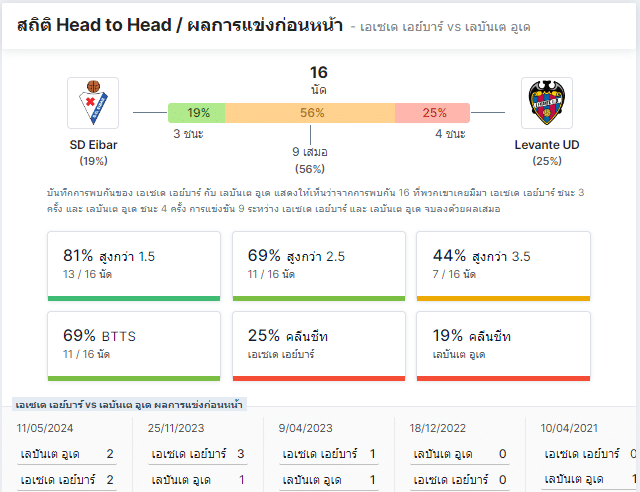Click the 69% BTTS stat card
Screen dimensions: 640x492
click(x=134, y=346)
